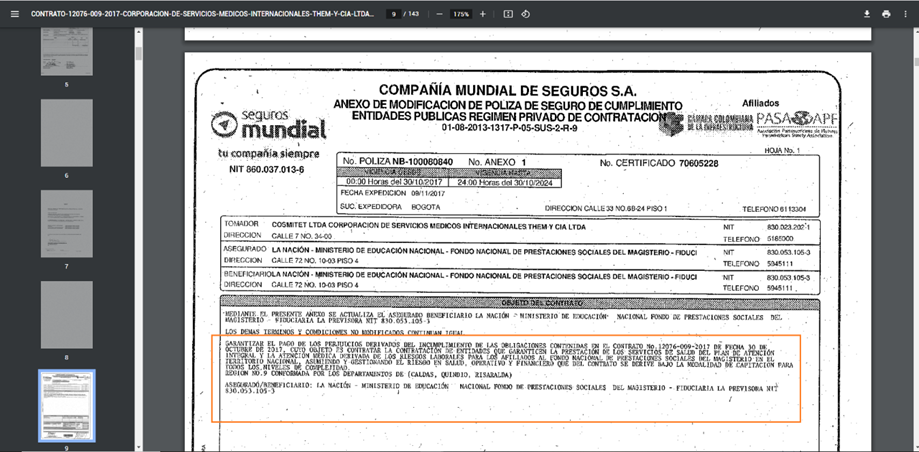
Task: Edit the current page number field
Action: [393, 14]
